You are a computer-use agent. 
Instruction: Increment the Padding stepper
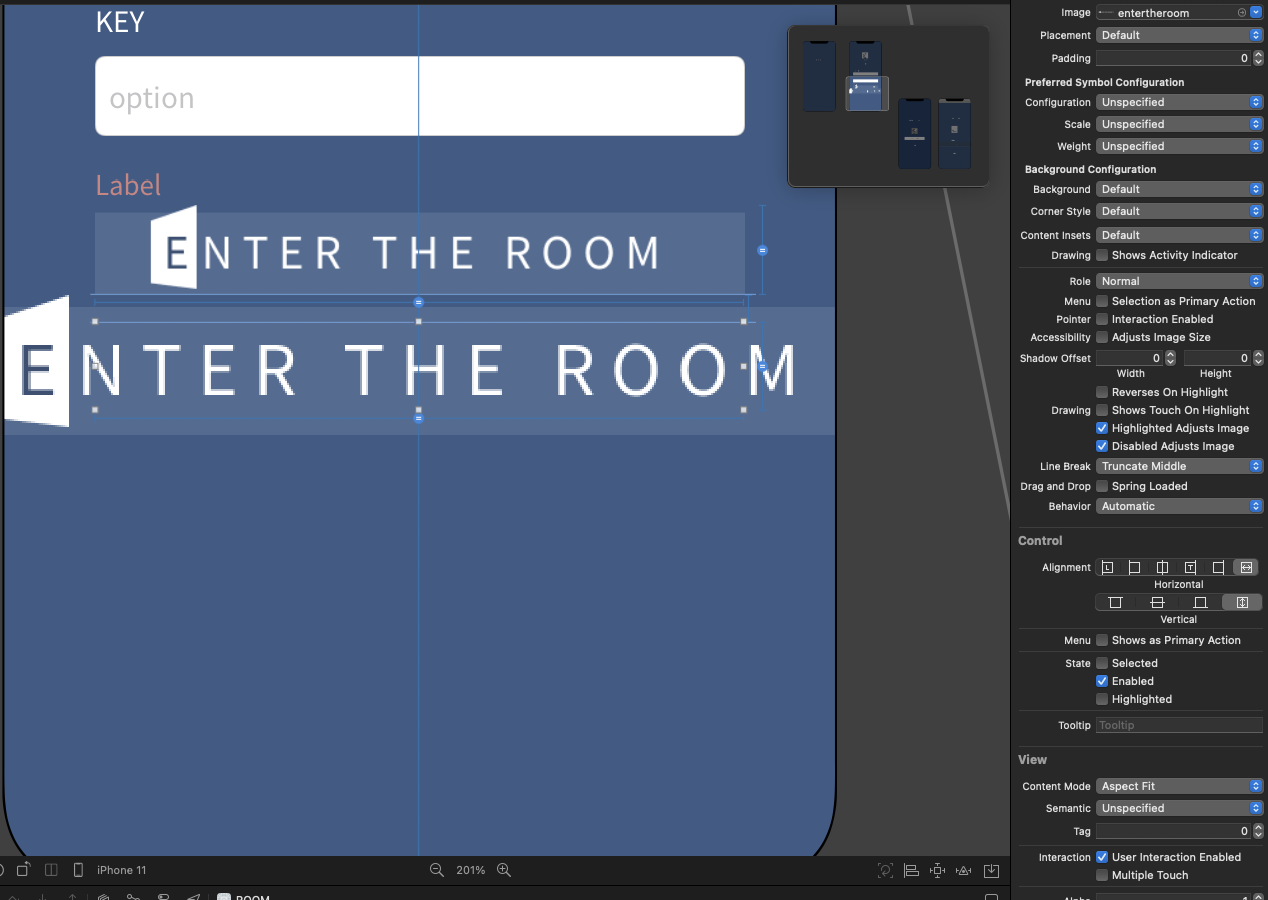1258,55
